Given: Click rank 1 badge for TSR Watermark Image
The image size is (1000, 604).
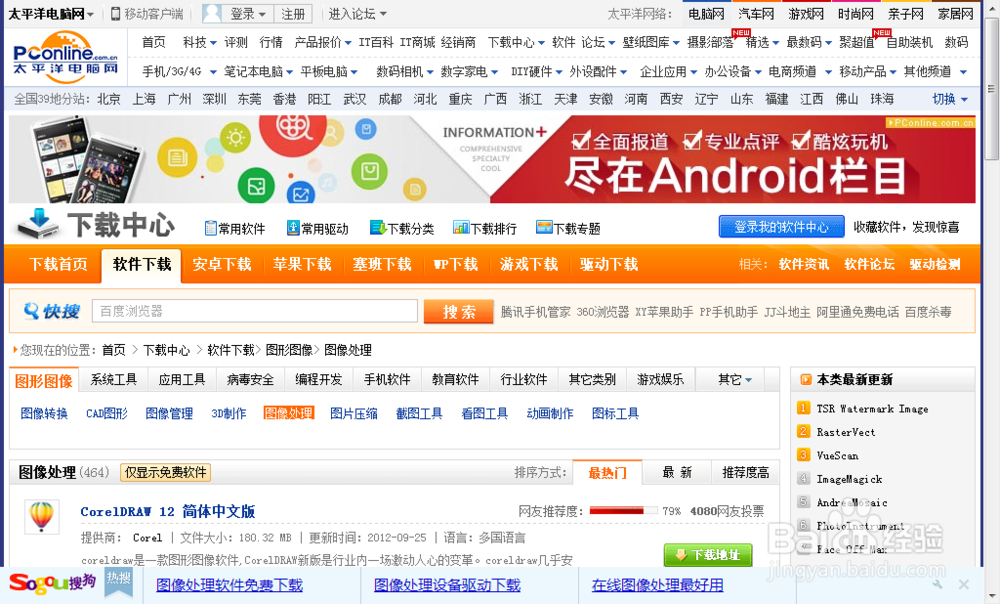Looking at the screenshot, I should coord(804,408).
